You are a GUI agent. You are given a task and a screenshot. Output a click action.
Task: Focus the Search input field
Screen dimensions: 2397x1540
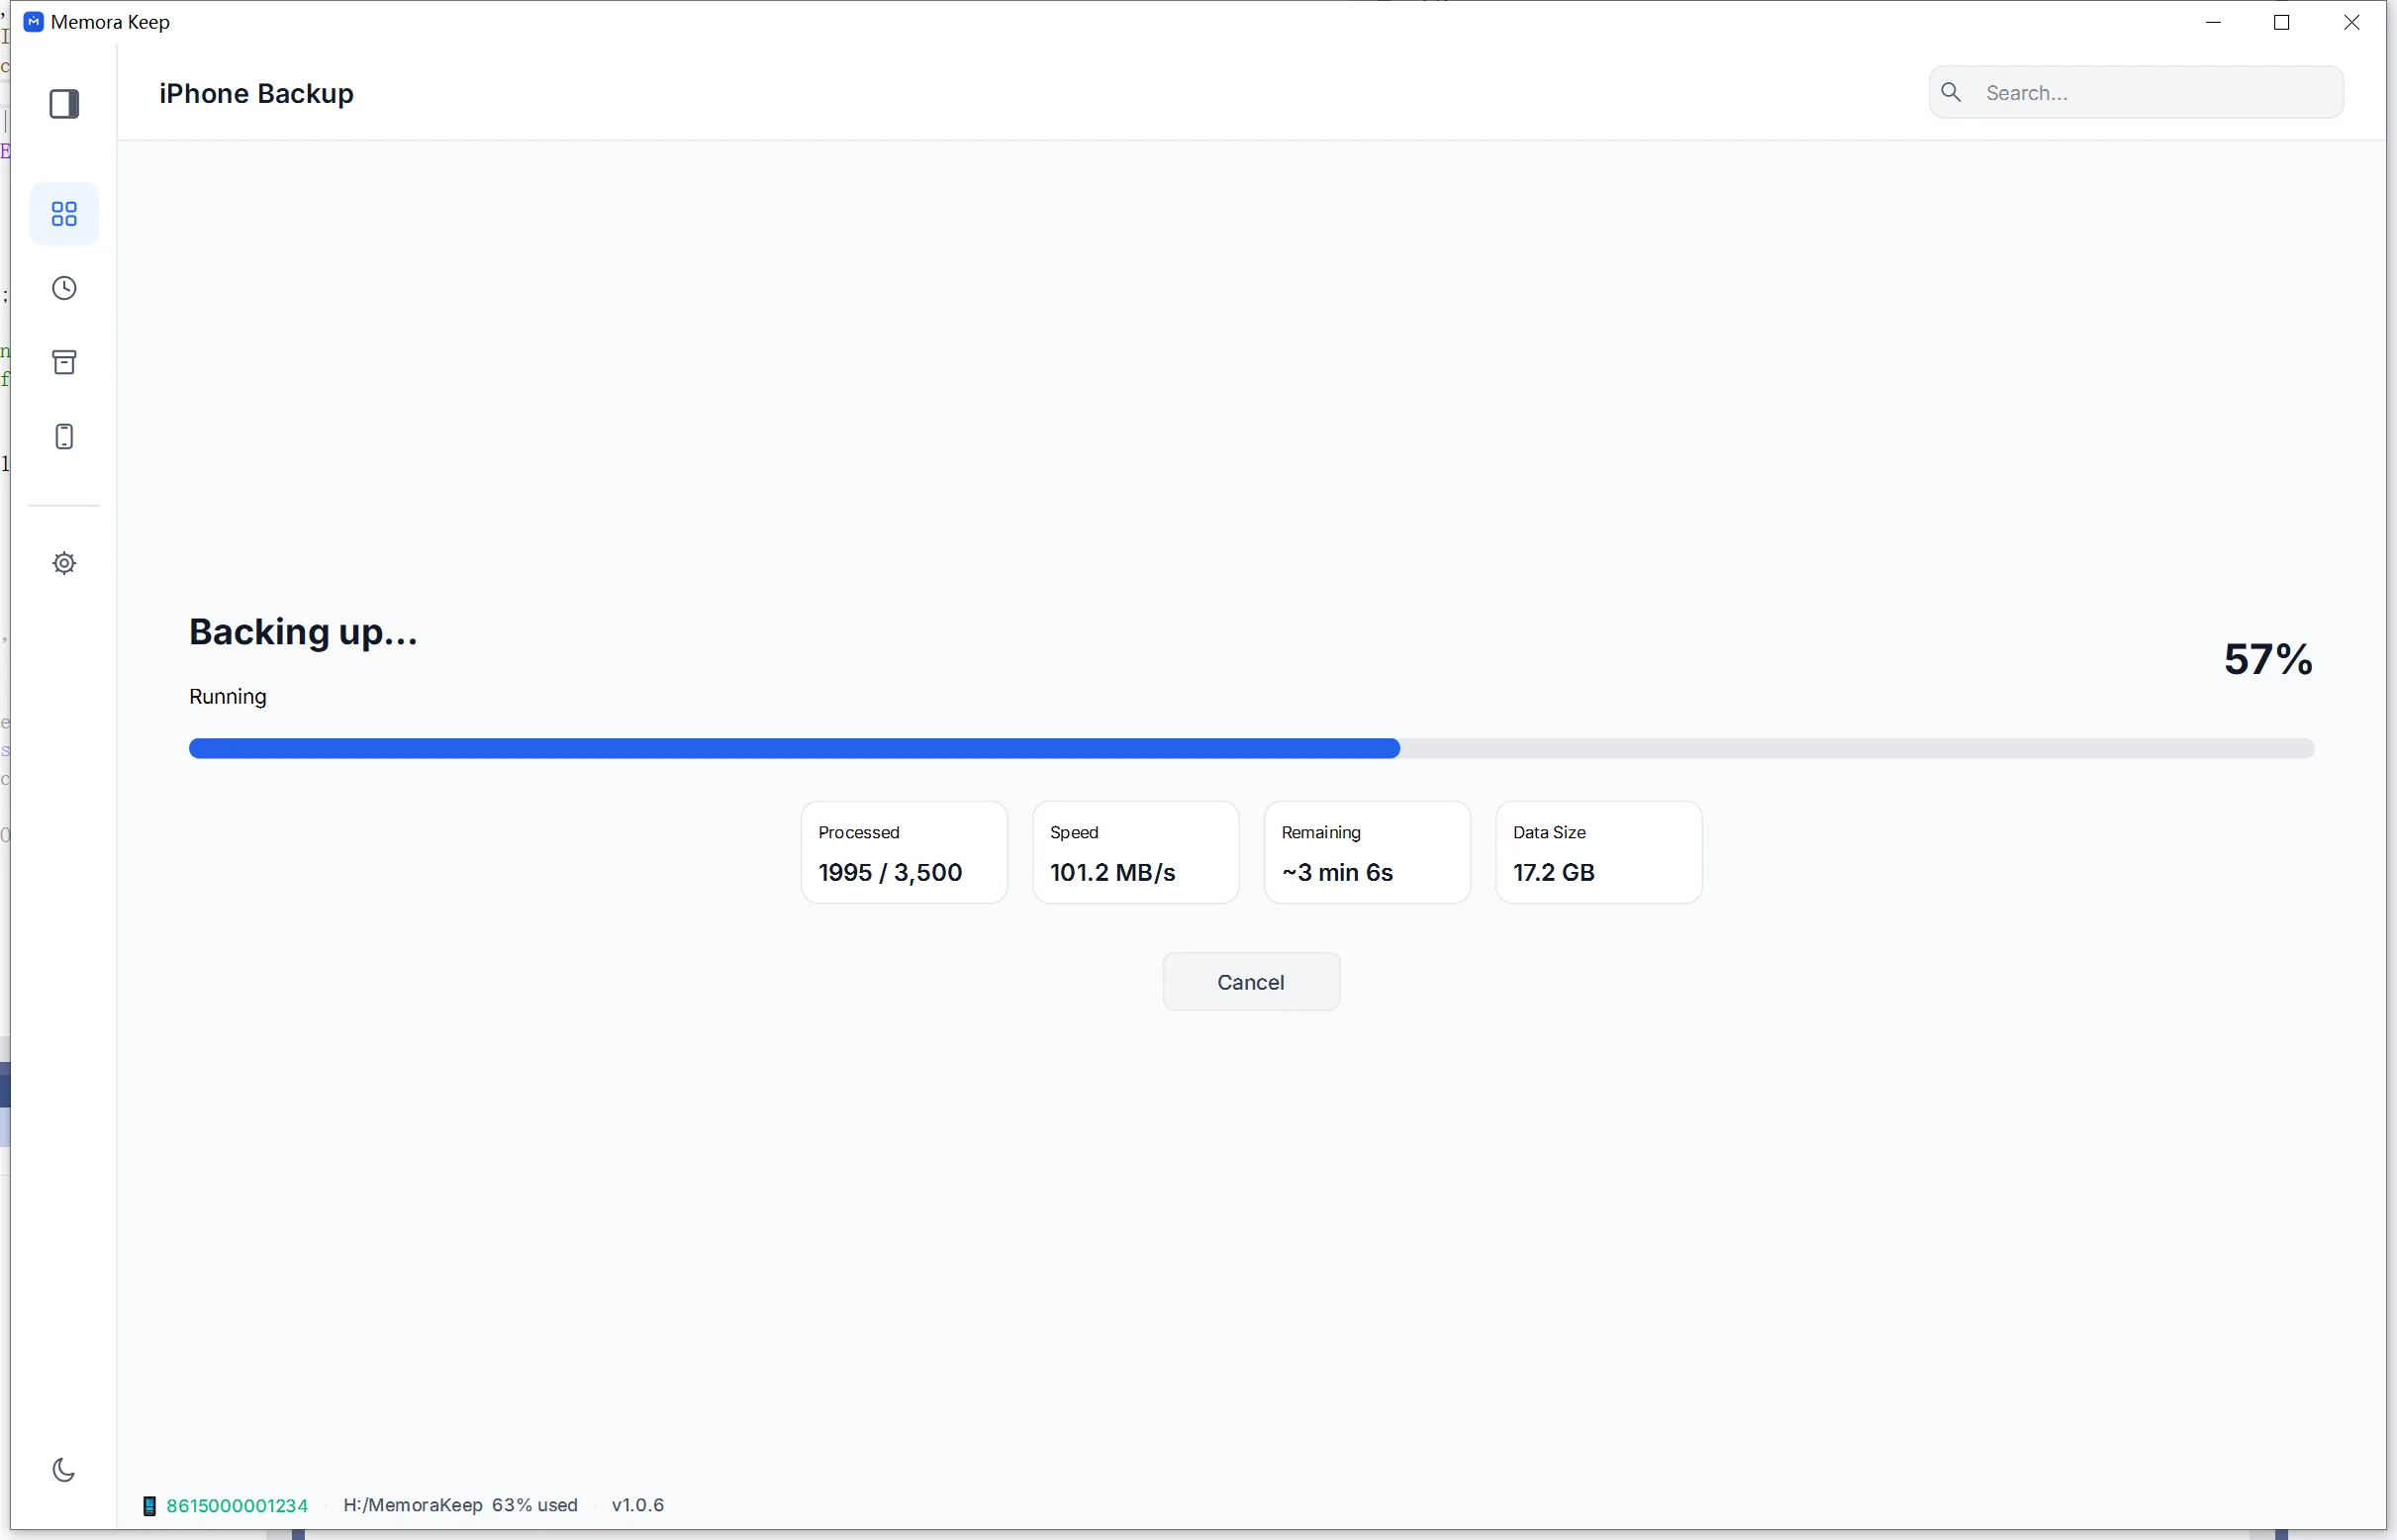tap(2136, 92)
